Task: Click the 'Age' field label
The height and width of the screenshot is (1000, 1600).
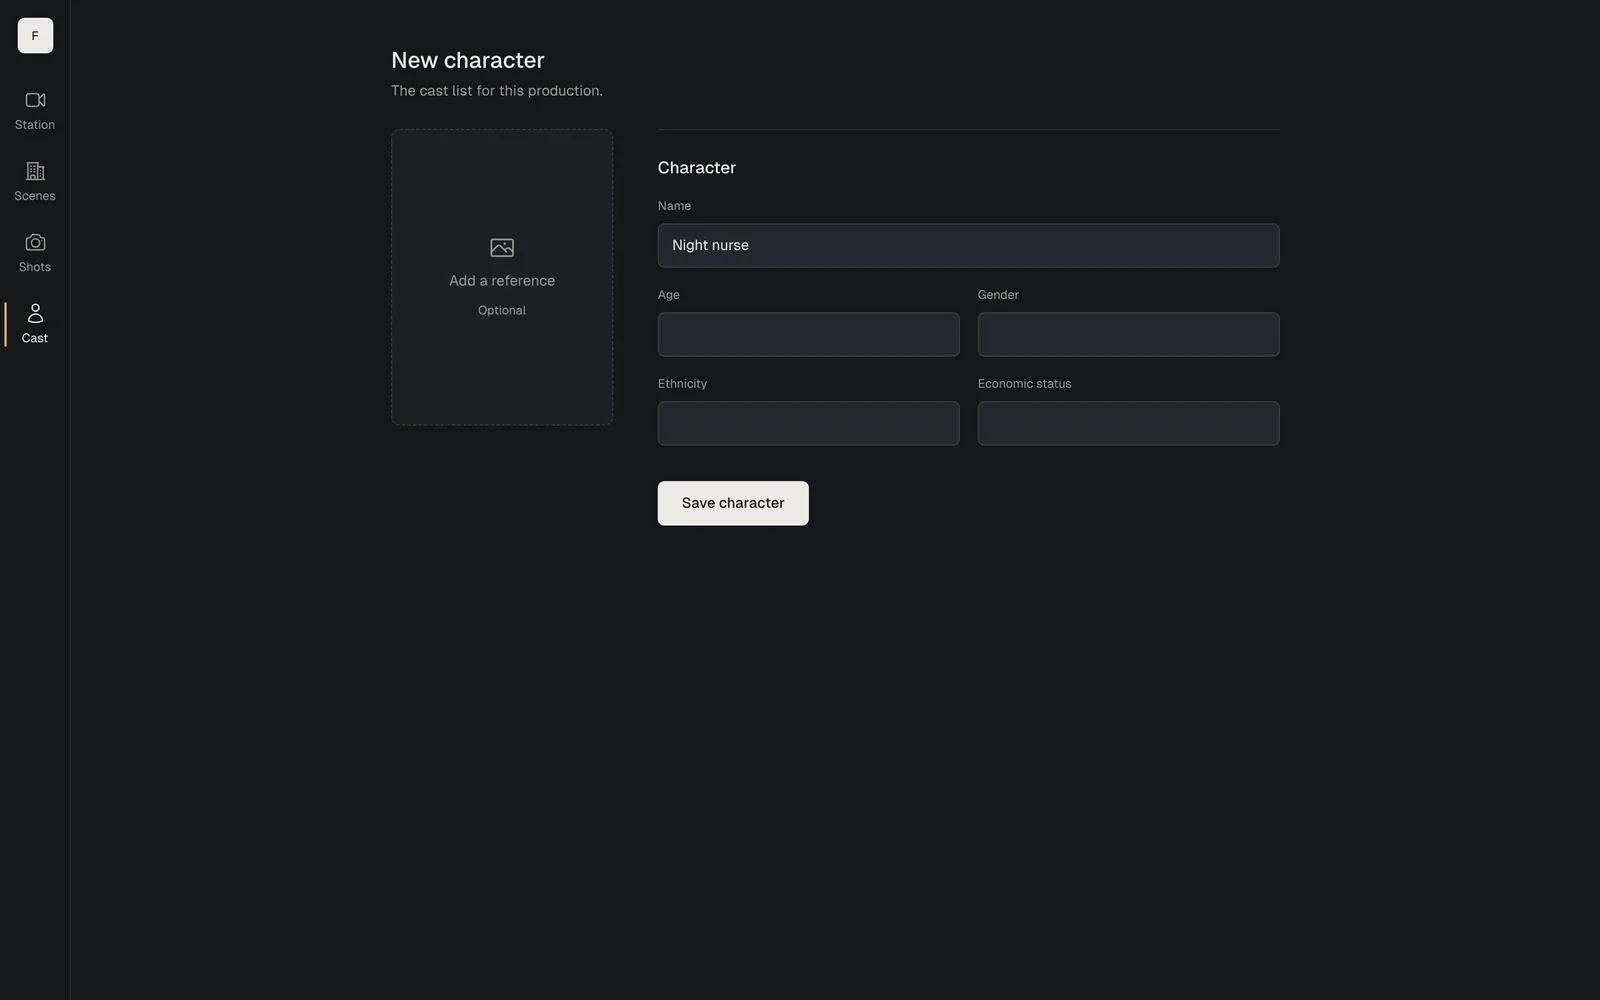Action: 669,295
